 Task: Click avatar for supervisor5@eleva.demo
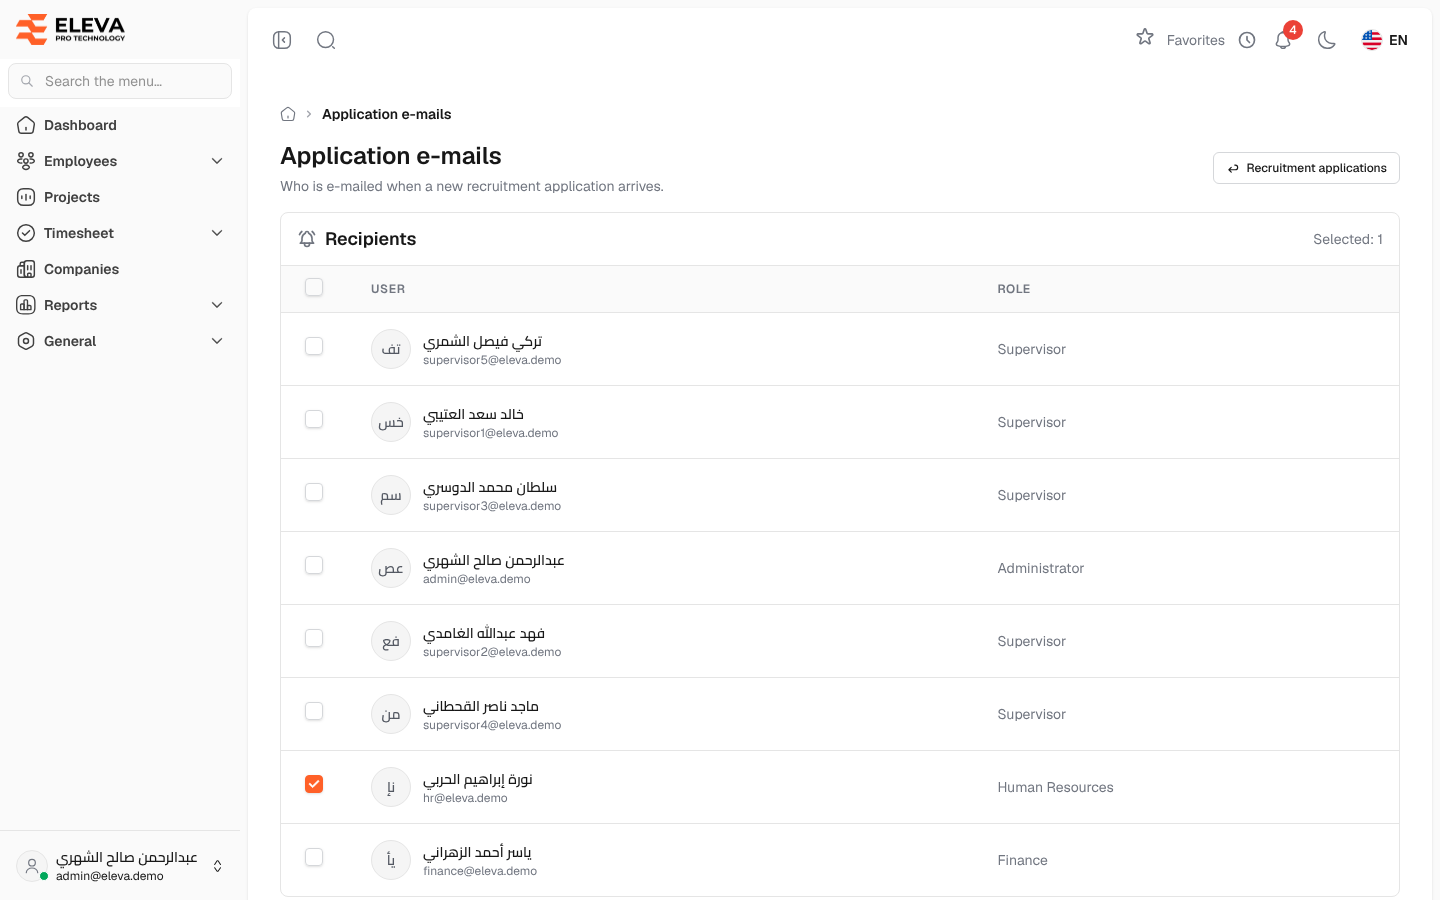point(391,349)
